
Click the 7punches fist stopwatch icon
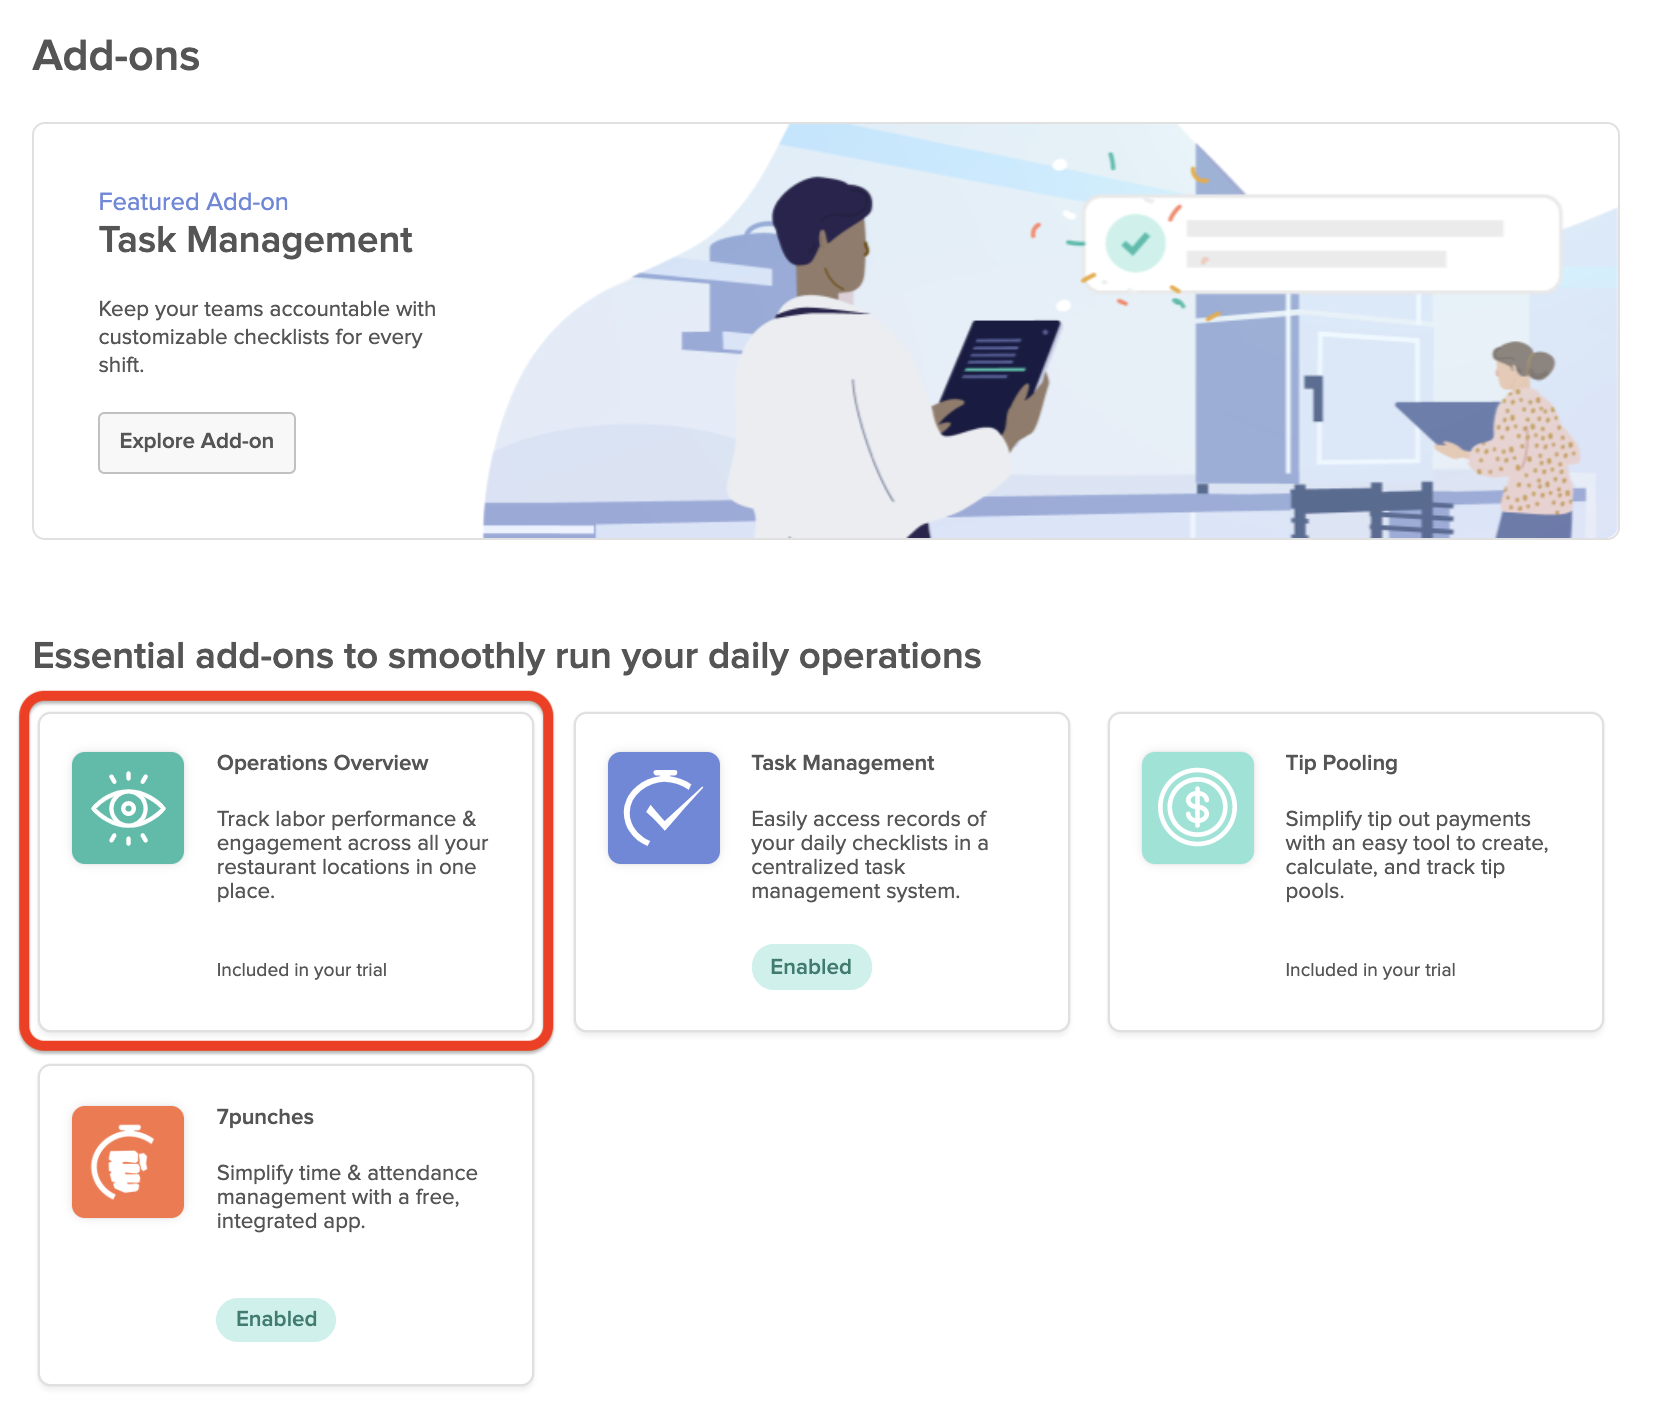(x=128, y=1161)
